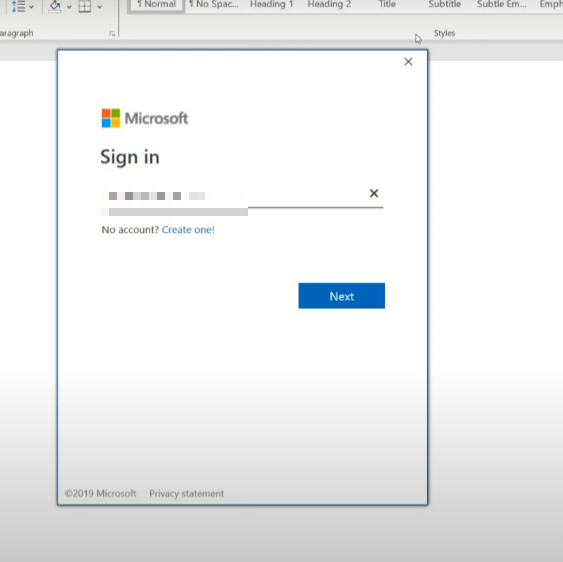This screenshot has width=563, height=562.
Task: Open the Privacy statement link
Action: click(x=186, y=493)
